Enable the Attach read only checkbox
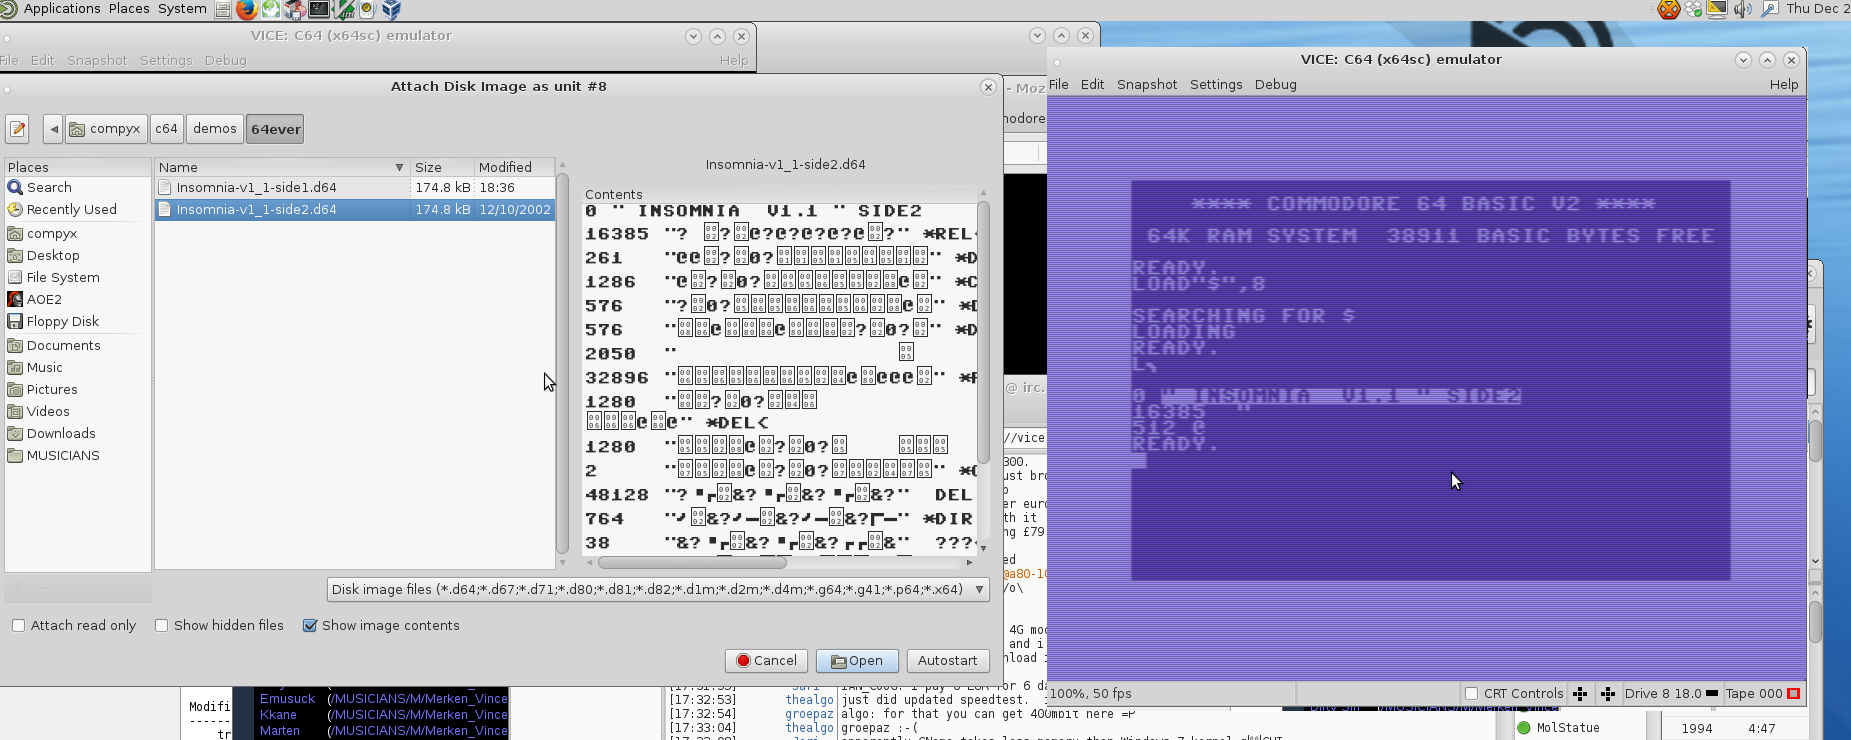Viewport: 1851px width, 740px height. [x=18, y=626]
